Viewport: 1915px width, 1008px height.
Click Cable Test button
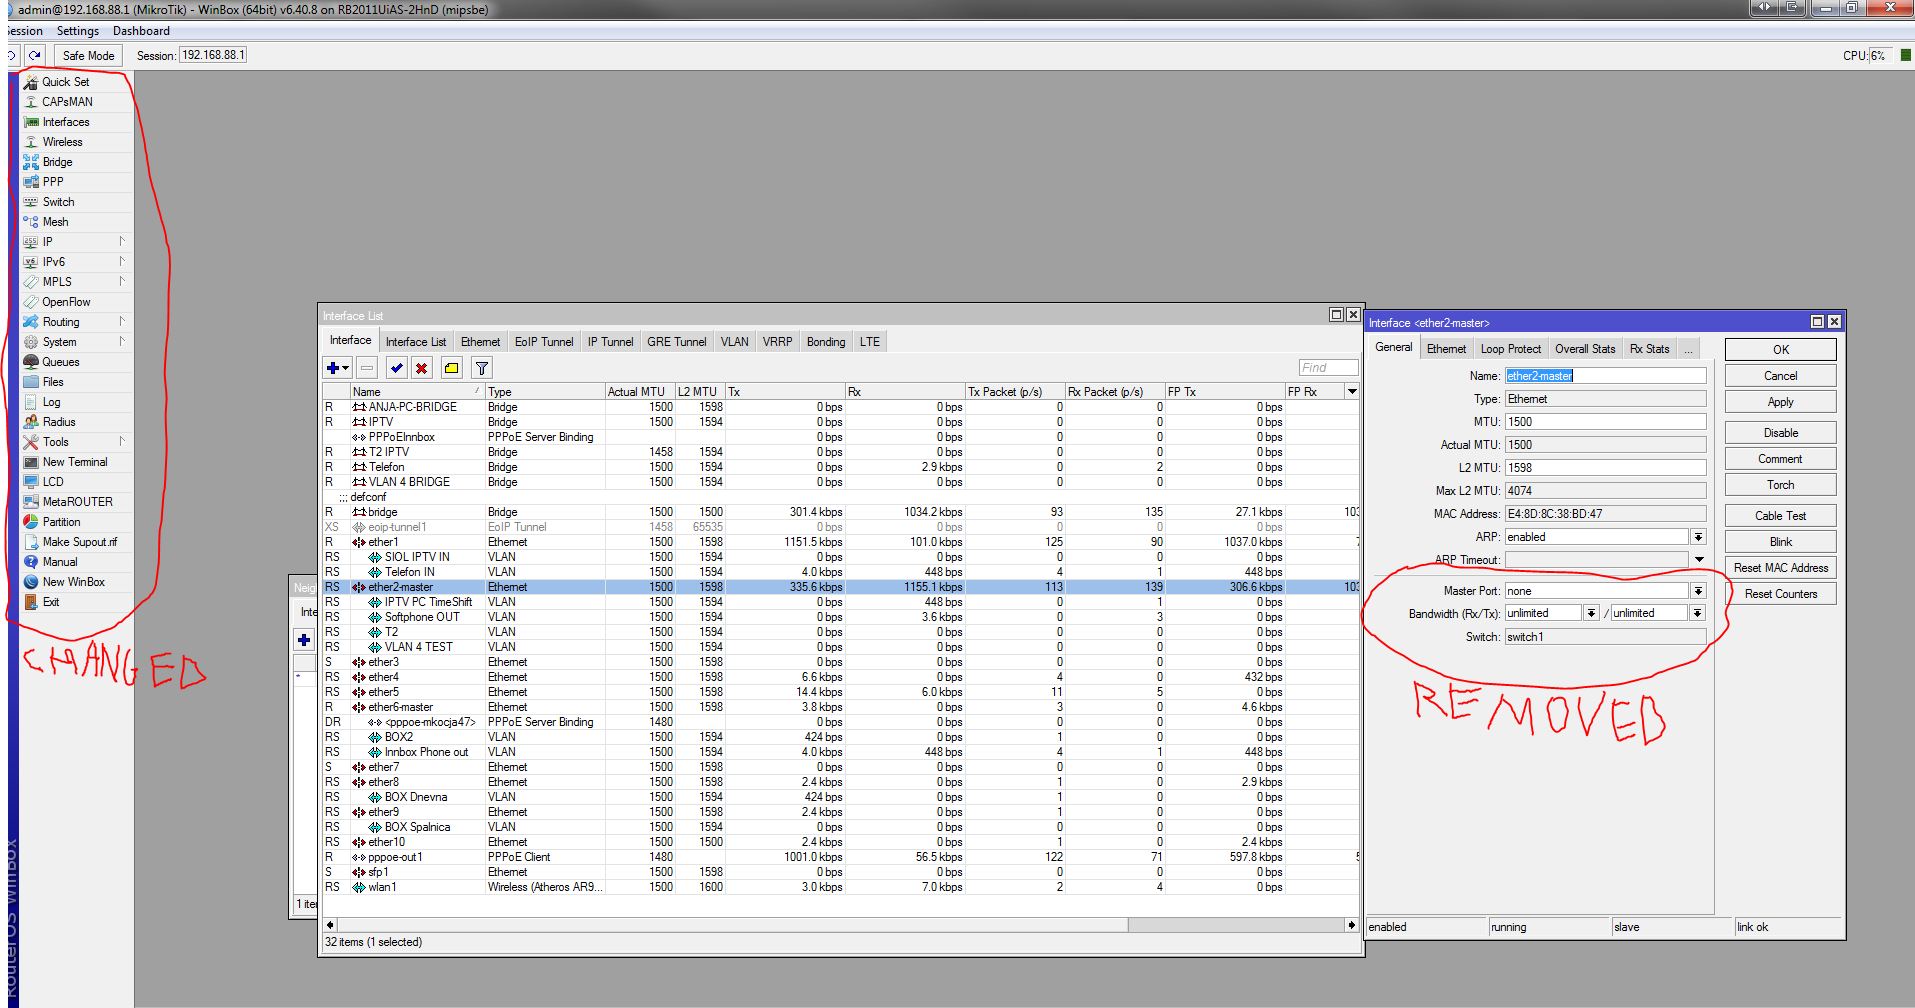[1781, 516]
